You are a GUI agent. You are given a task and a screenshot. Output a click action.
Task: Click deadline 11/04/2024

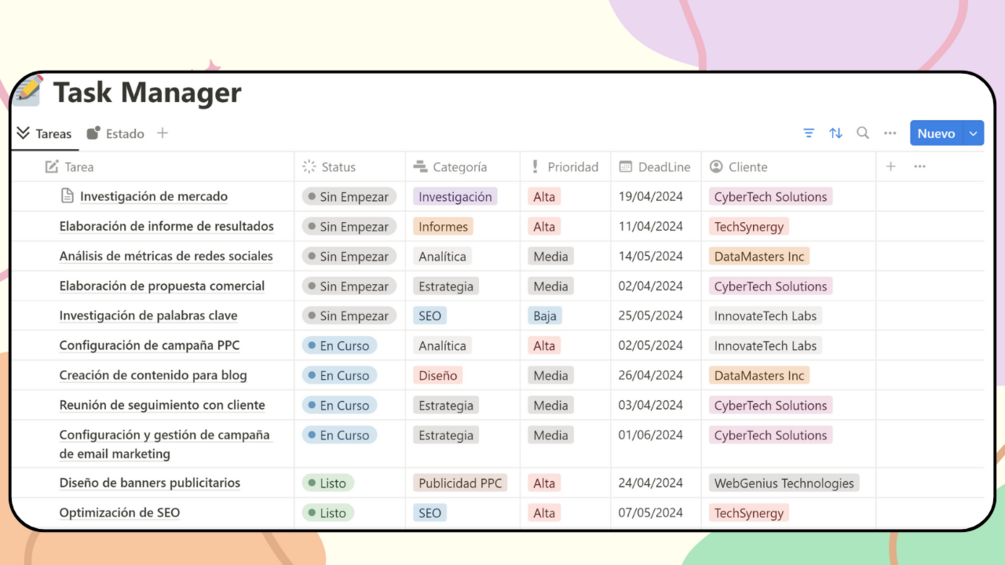651,226
